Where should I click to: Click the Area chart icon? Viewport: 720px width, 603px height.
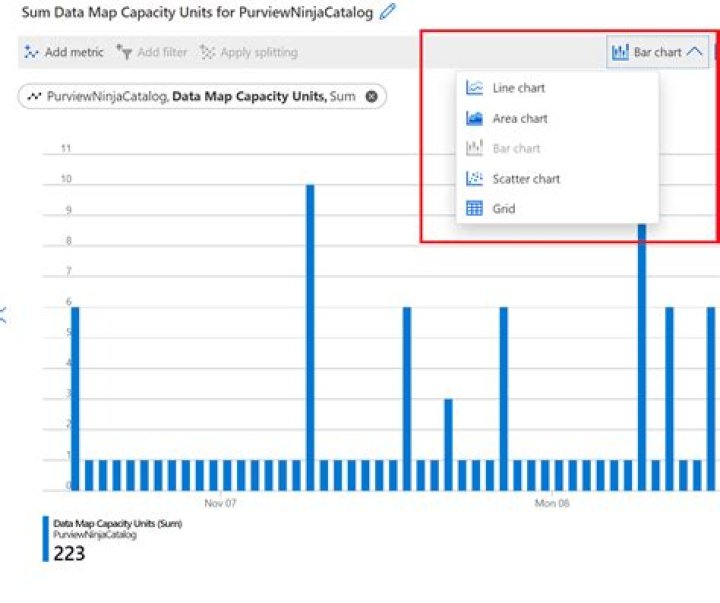coord(474,118)
